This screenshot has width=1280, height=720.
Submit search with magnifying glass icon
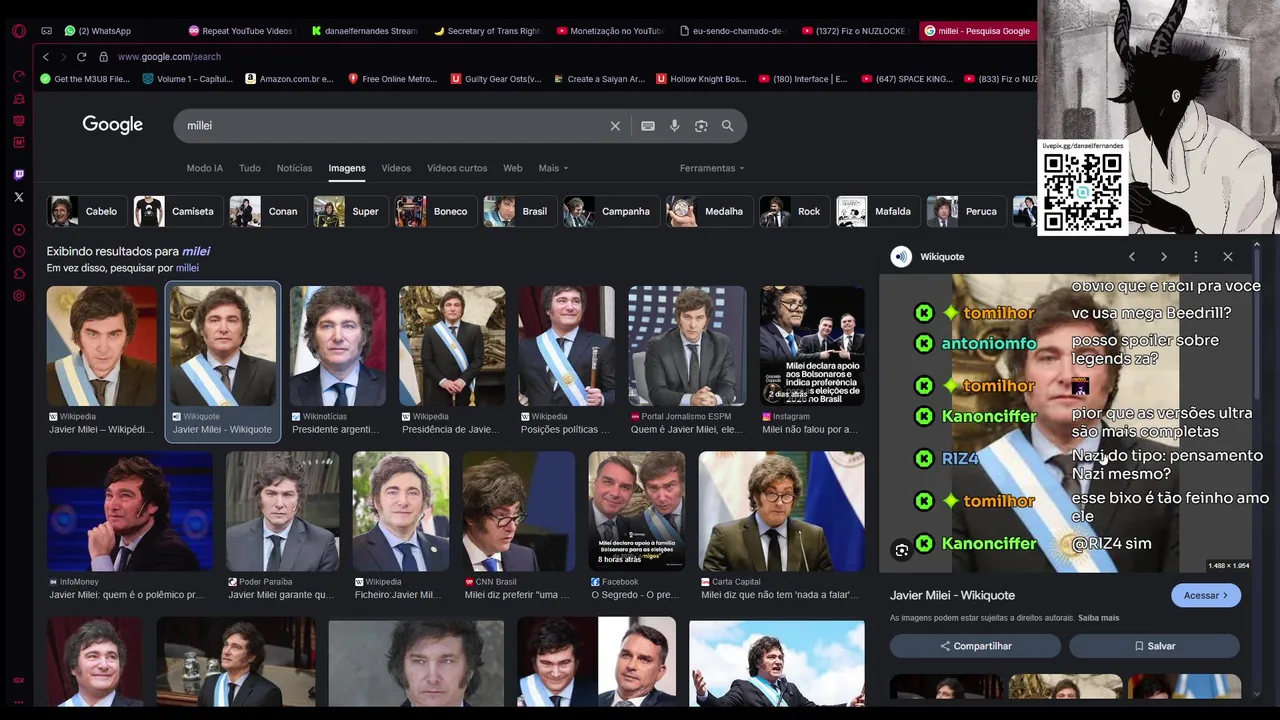[x=728, y=126]
